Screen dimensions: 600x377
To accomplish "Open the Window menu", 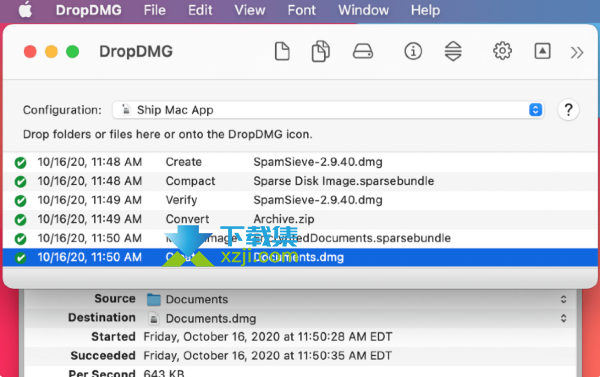I will 363,10.
